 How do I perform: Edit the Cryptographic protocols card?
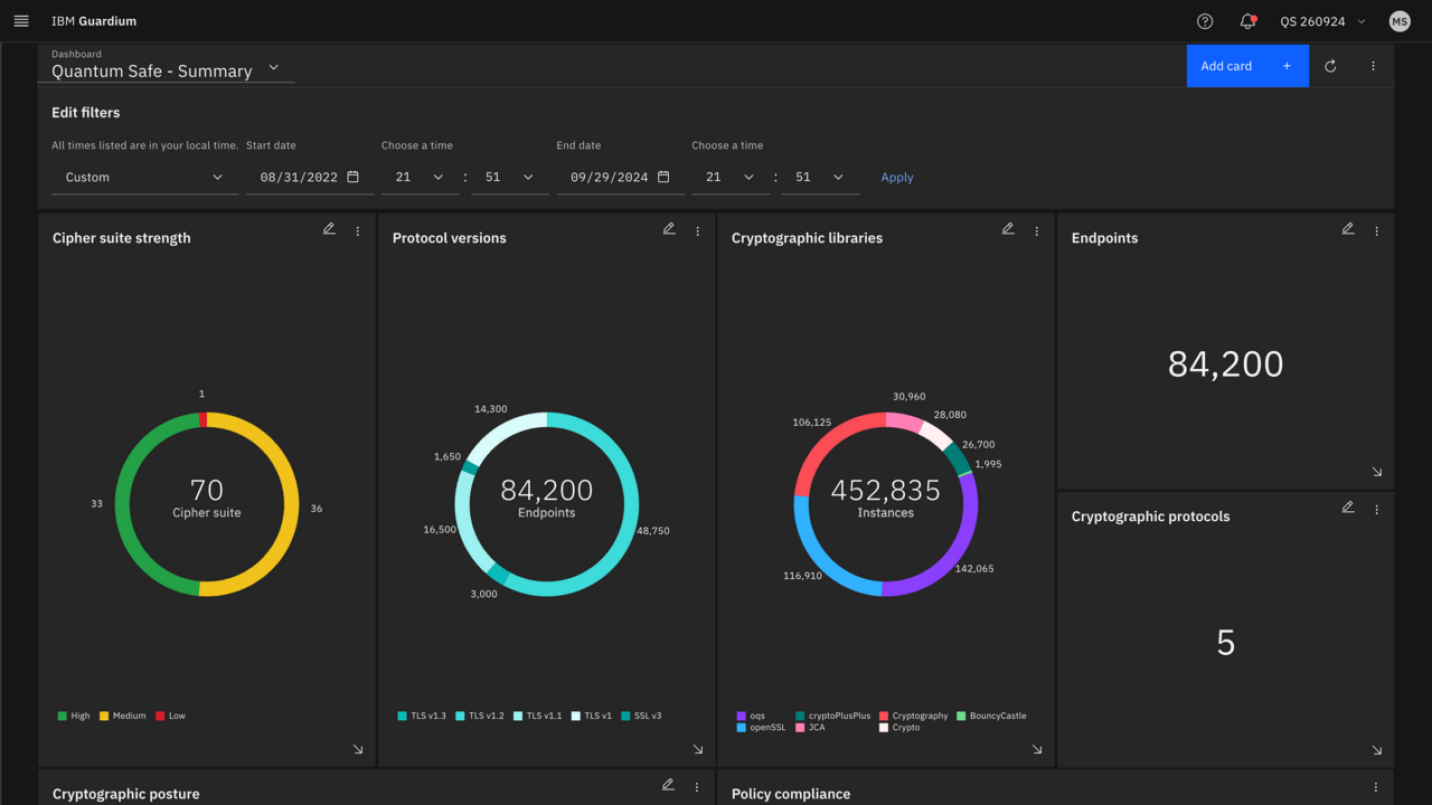[x=1348, y=507]
